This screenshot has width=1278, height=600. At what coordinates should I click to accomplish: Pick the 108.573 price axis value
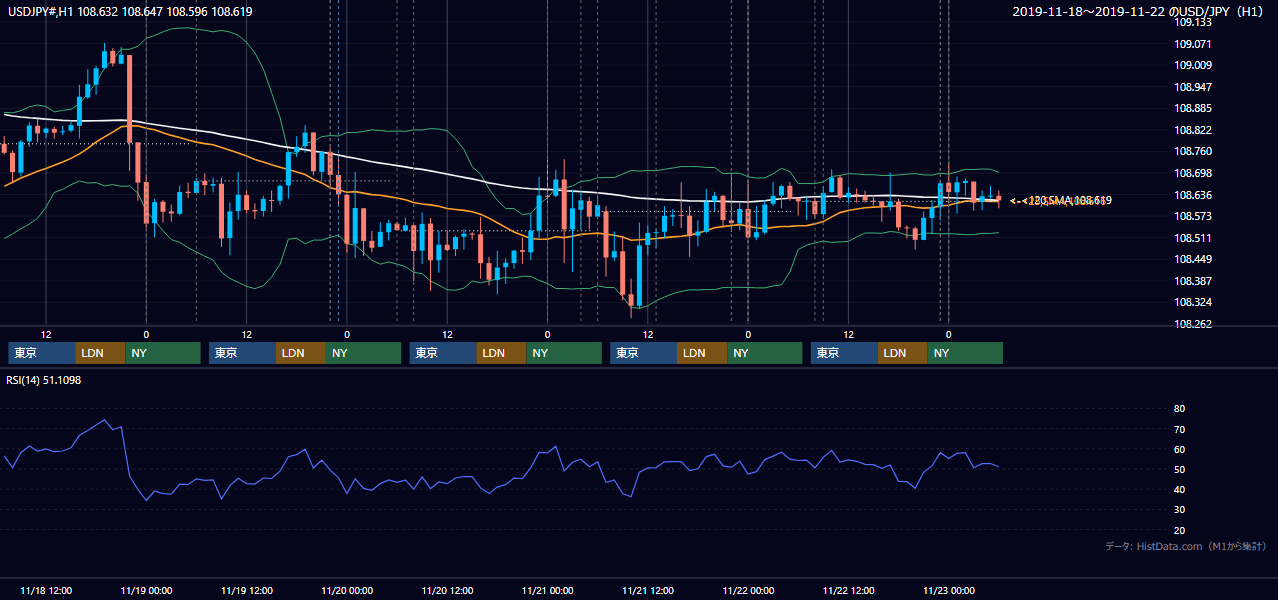tap(1192, 216)
